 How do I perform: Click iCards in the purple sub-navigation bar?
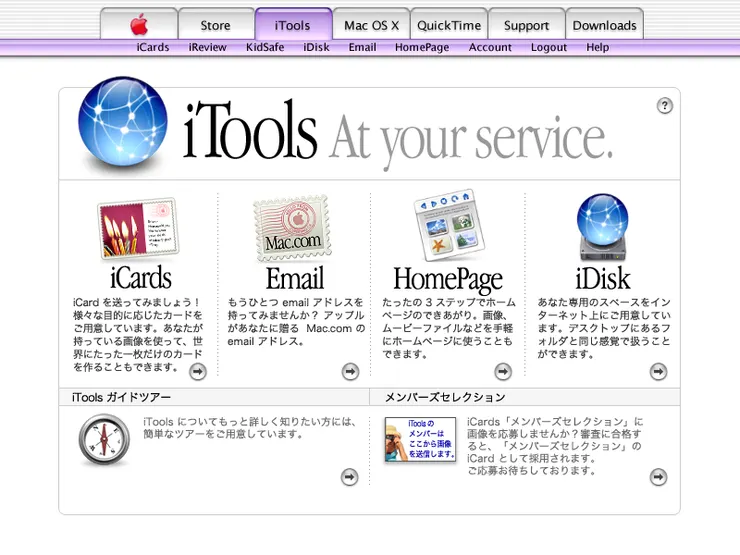153,47
